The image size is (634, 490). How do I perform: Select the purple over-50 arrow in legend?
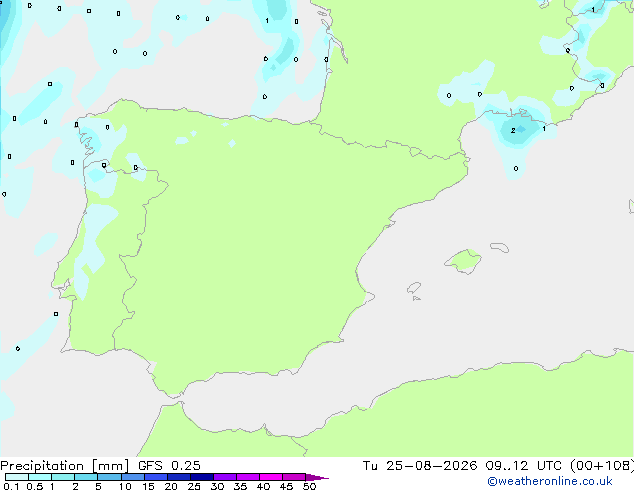317,477
